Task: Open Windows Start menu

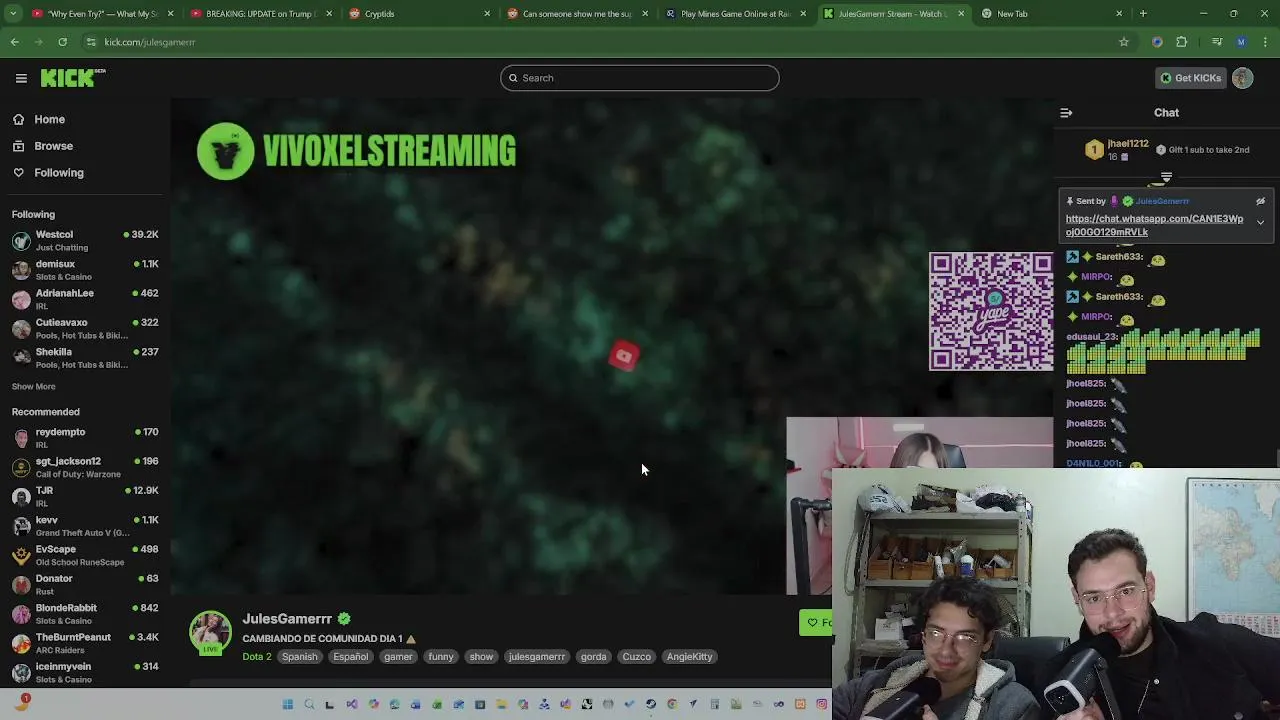Action: [287, 704]
